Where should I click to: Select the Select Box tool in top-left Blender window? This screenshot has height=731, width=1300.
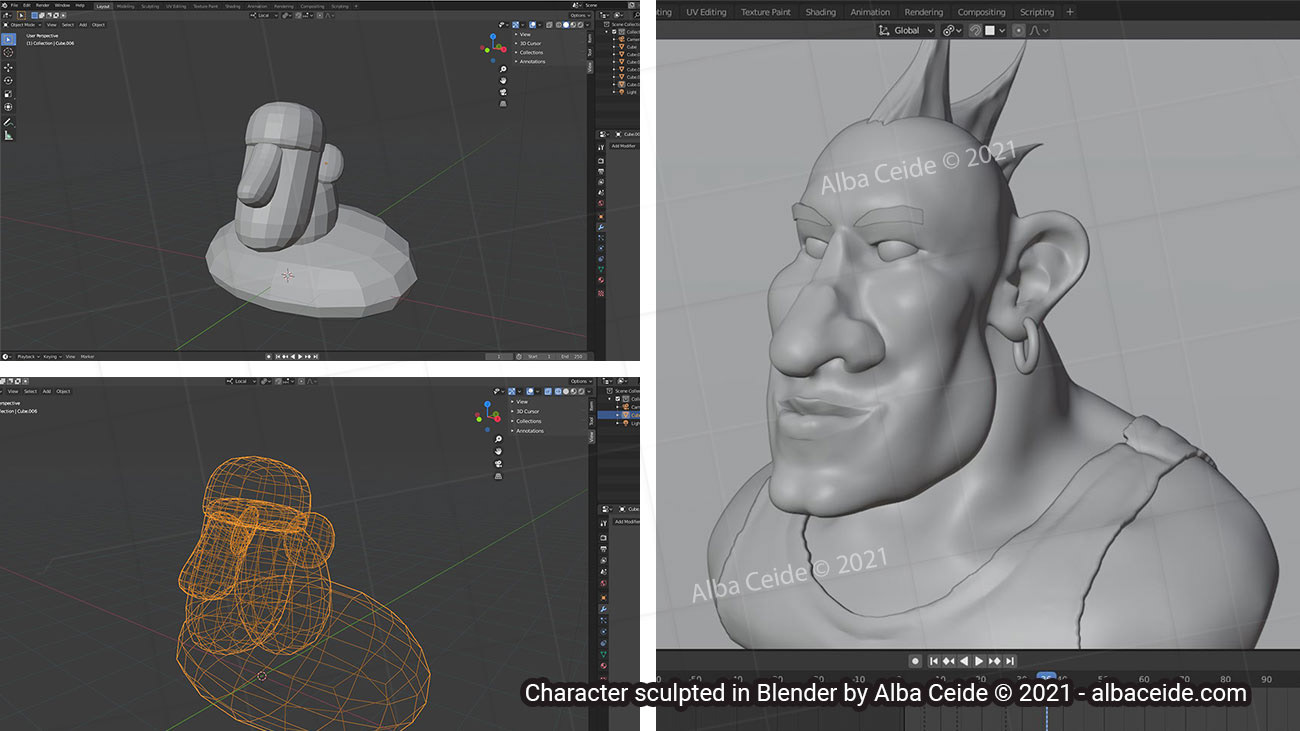pos(8,40)
